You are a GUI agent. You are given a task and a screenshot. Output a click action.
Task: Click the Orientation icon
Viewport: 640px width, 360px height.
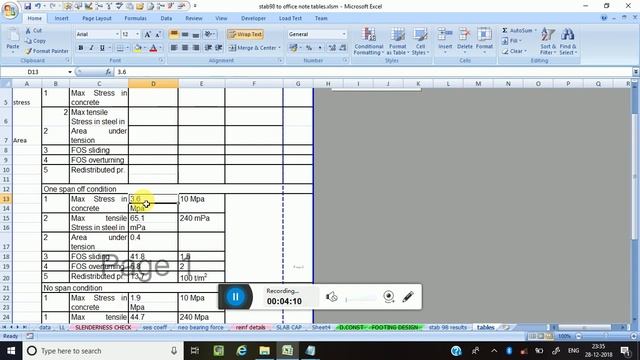pos(208,34)
